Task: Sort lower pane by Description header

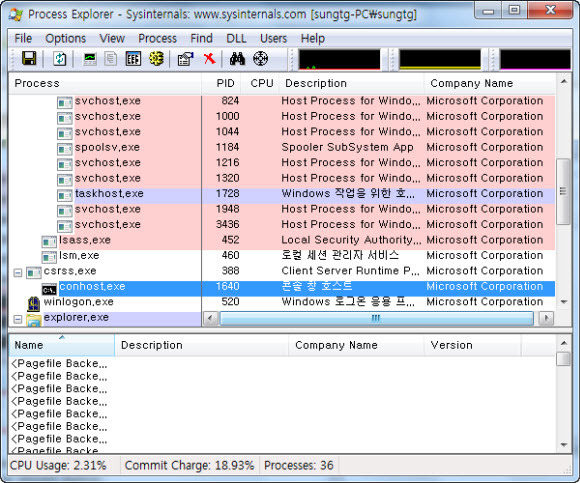Action: tap(202, 345)
